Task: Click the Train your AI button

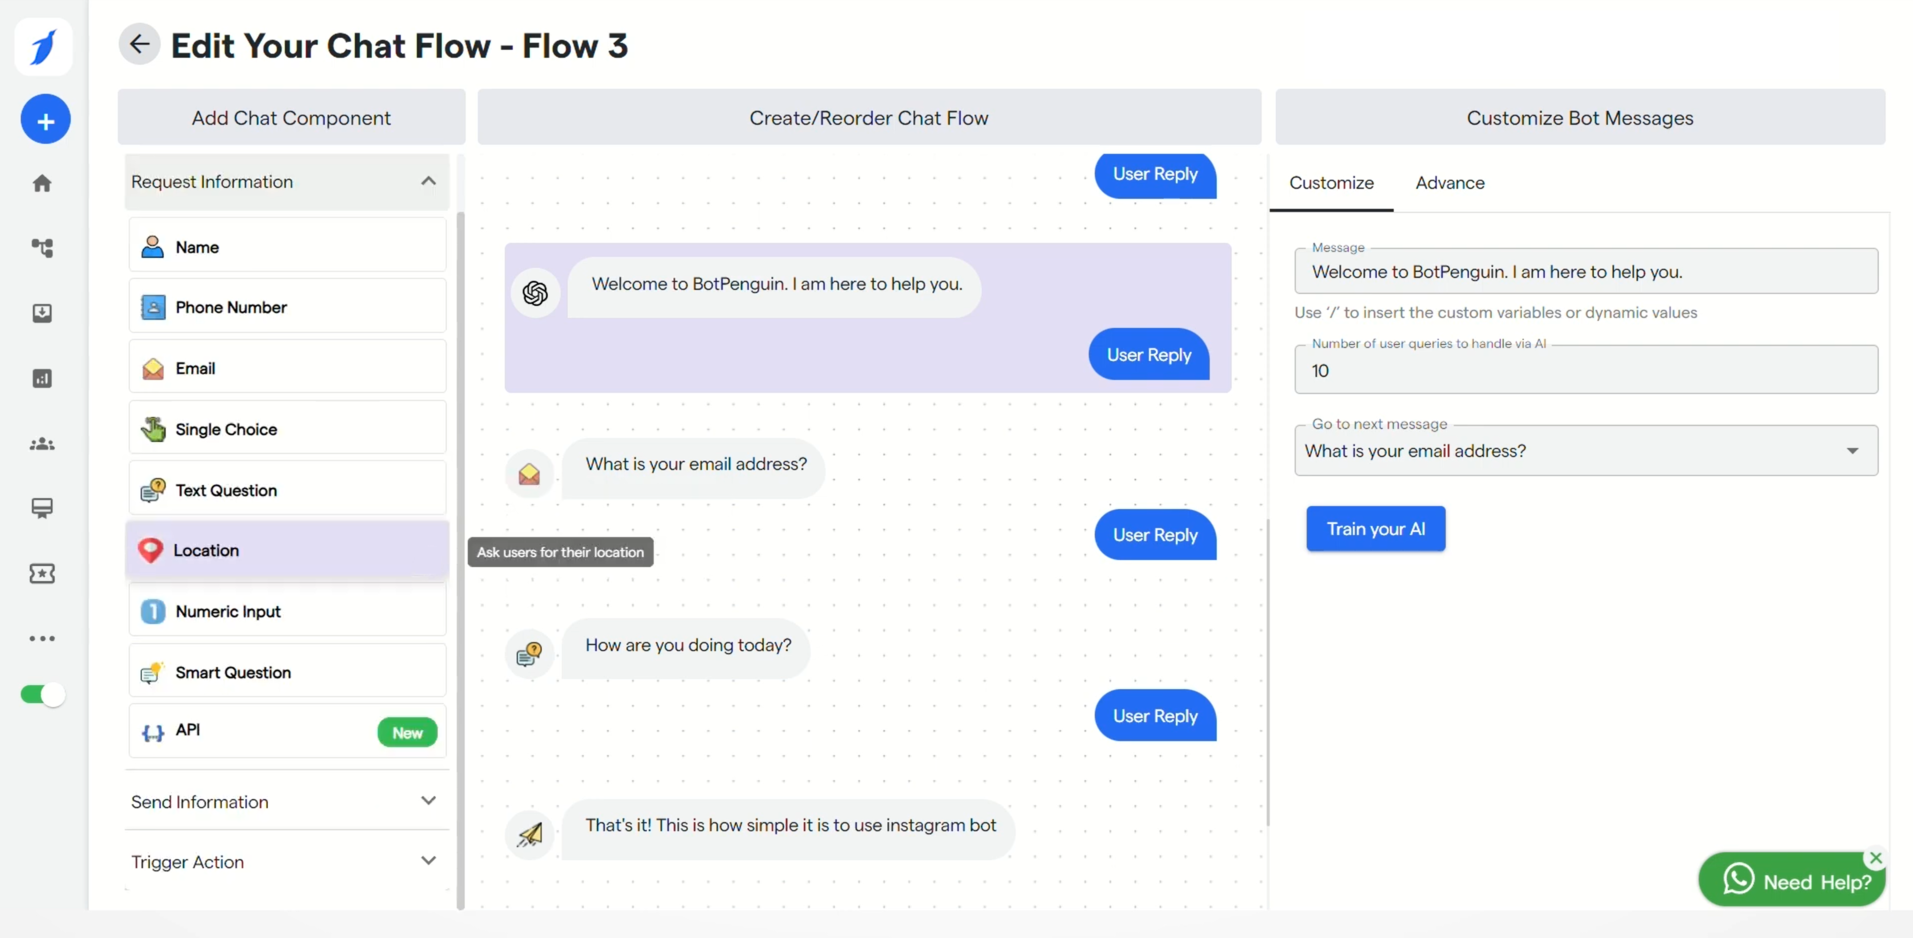Action: (x=1375, y=528)
